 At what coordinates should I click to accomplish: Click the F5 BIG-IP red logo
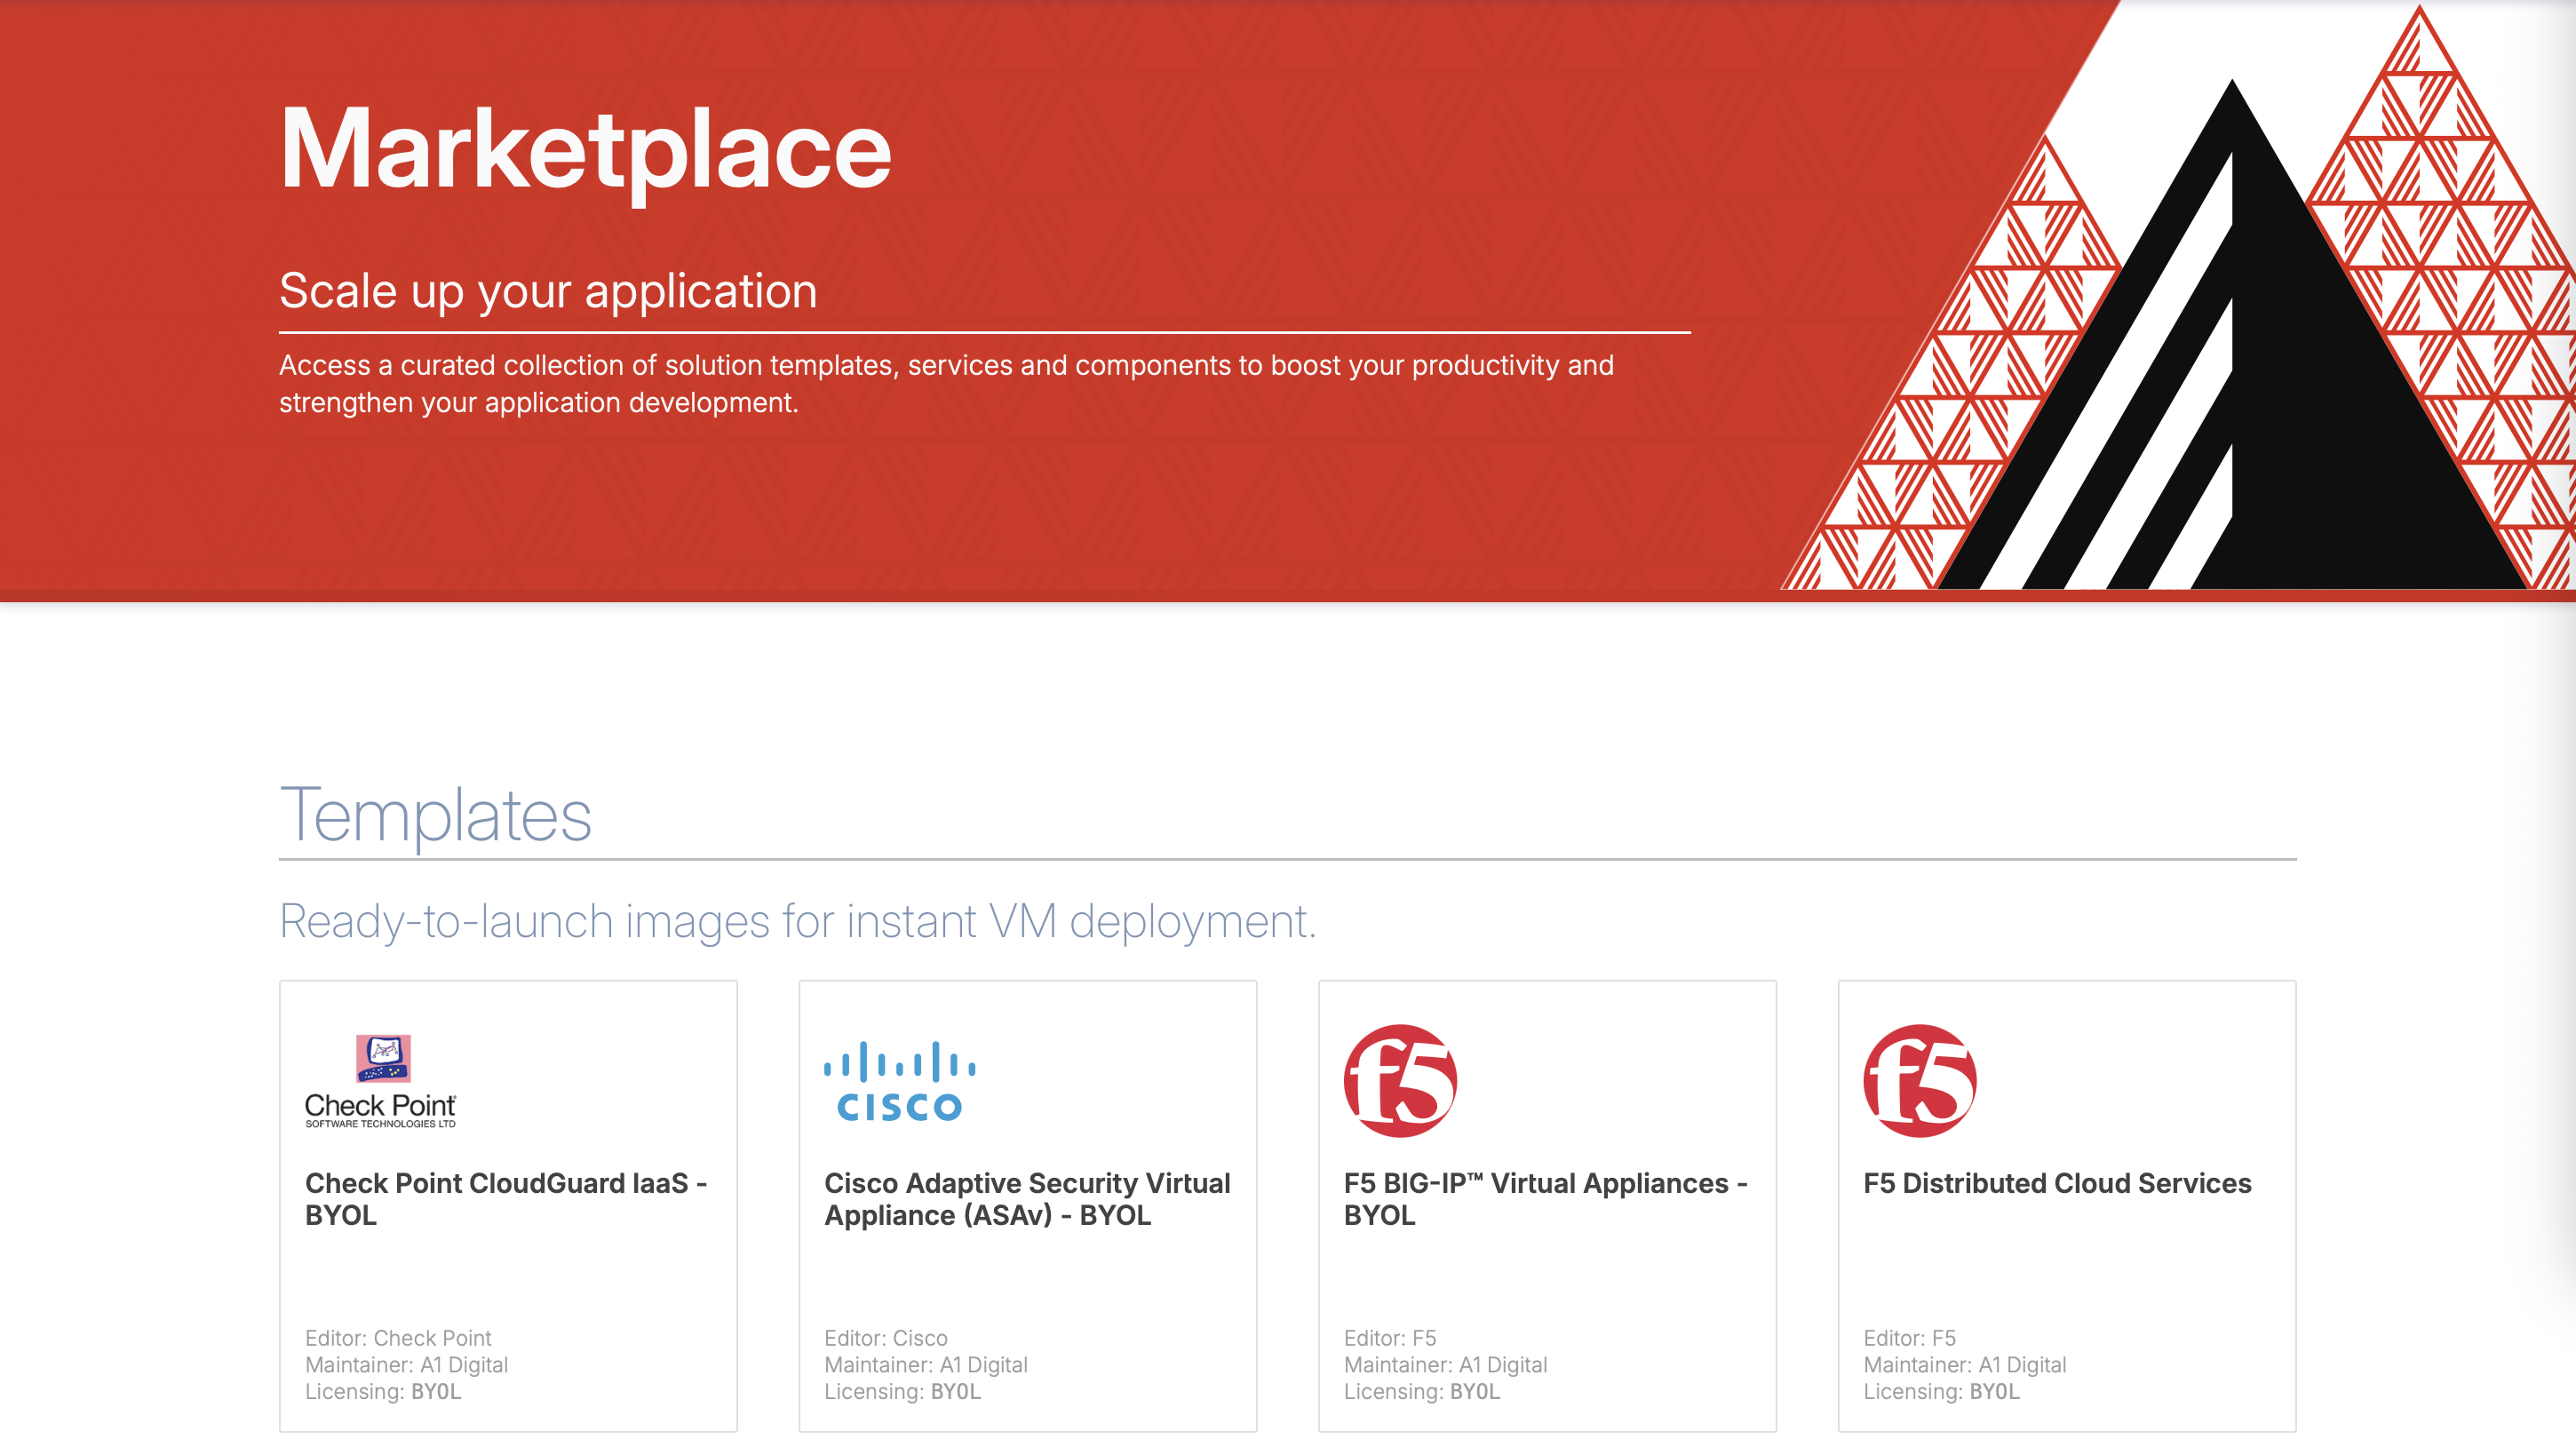click(1400, 1081)
